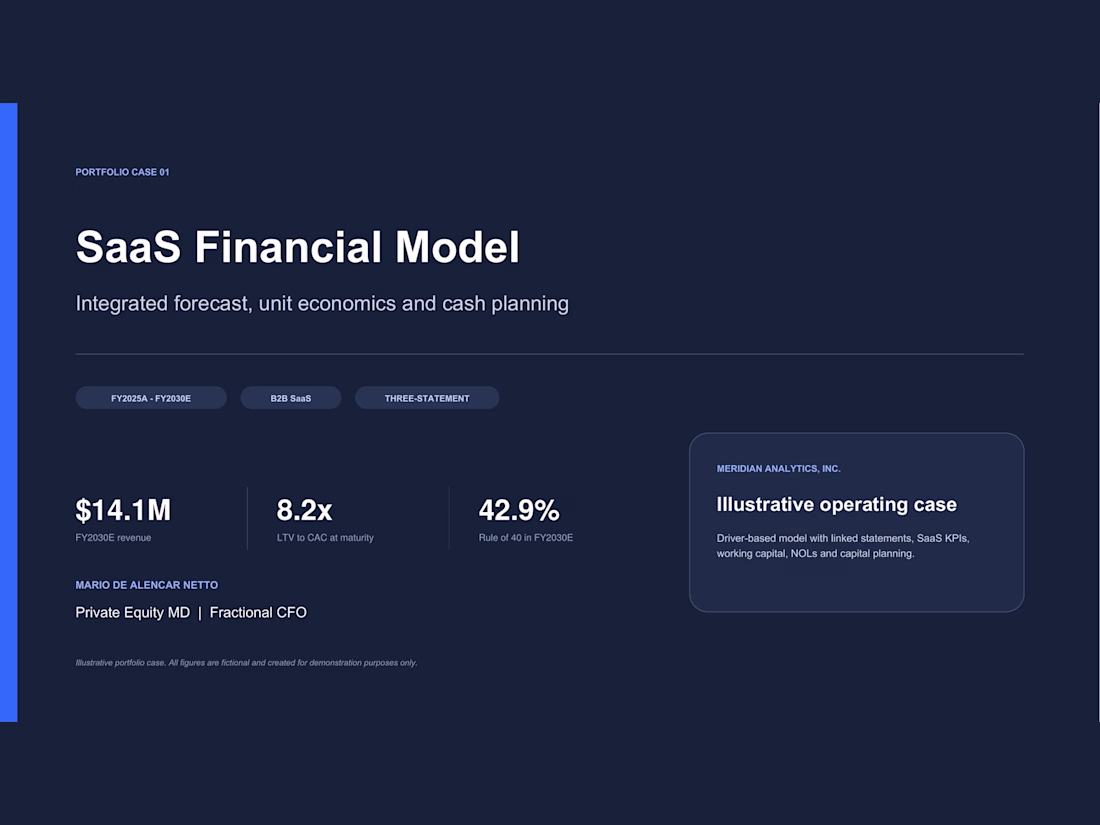Select the B2B SaaS pill tag
The height and width of the screenshot is (825, 1100).
tap(290, 398)
